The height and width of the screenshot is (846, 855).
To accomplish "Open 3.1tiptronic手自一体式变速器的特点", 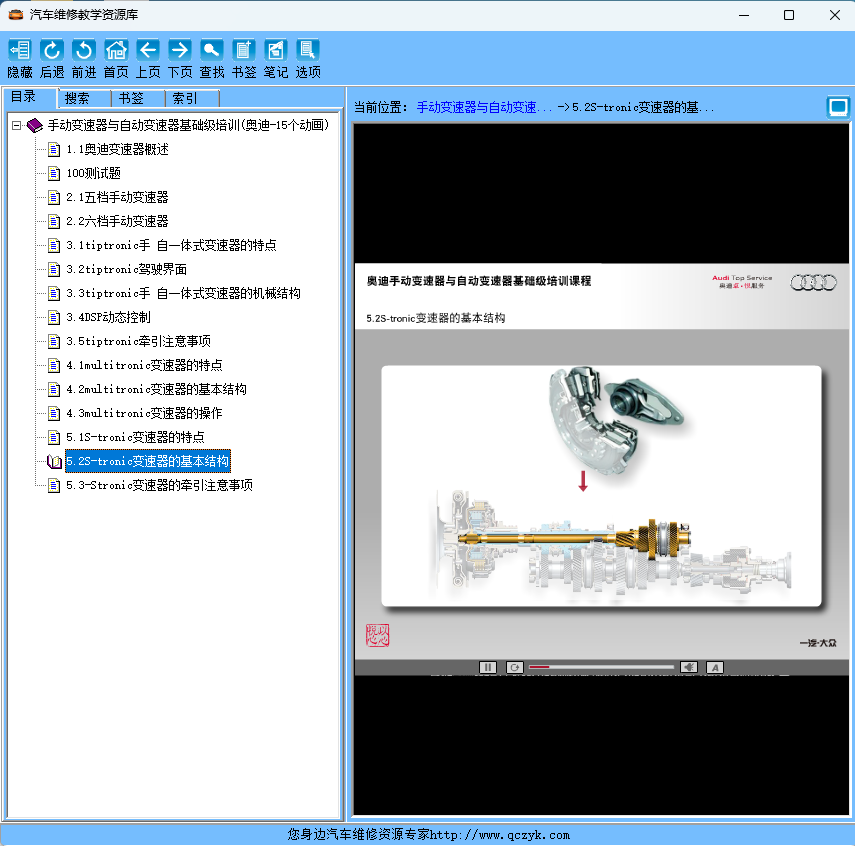I will tap(171, 245).
